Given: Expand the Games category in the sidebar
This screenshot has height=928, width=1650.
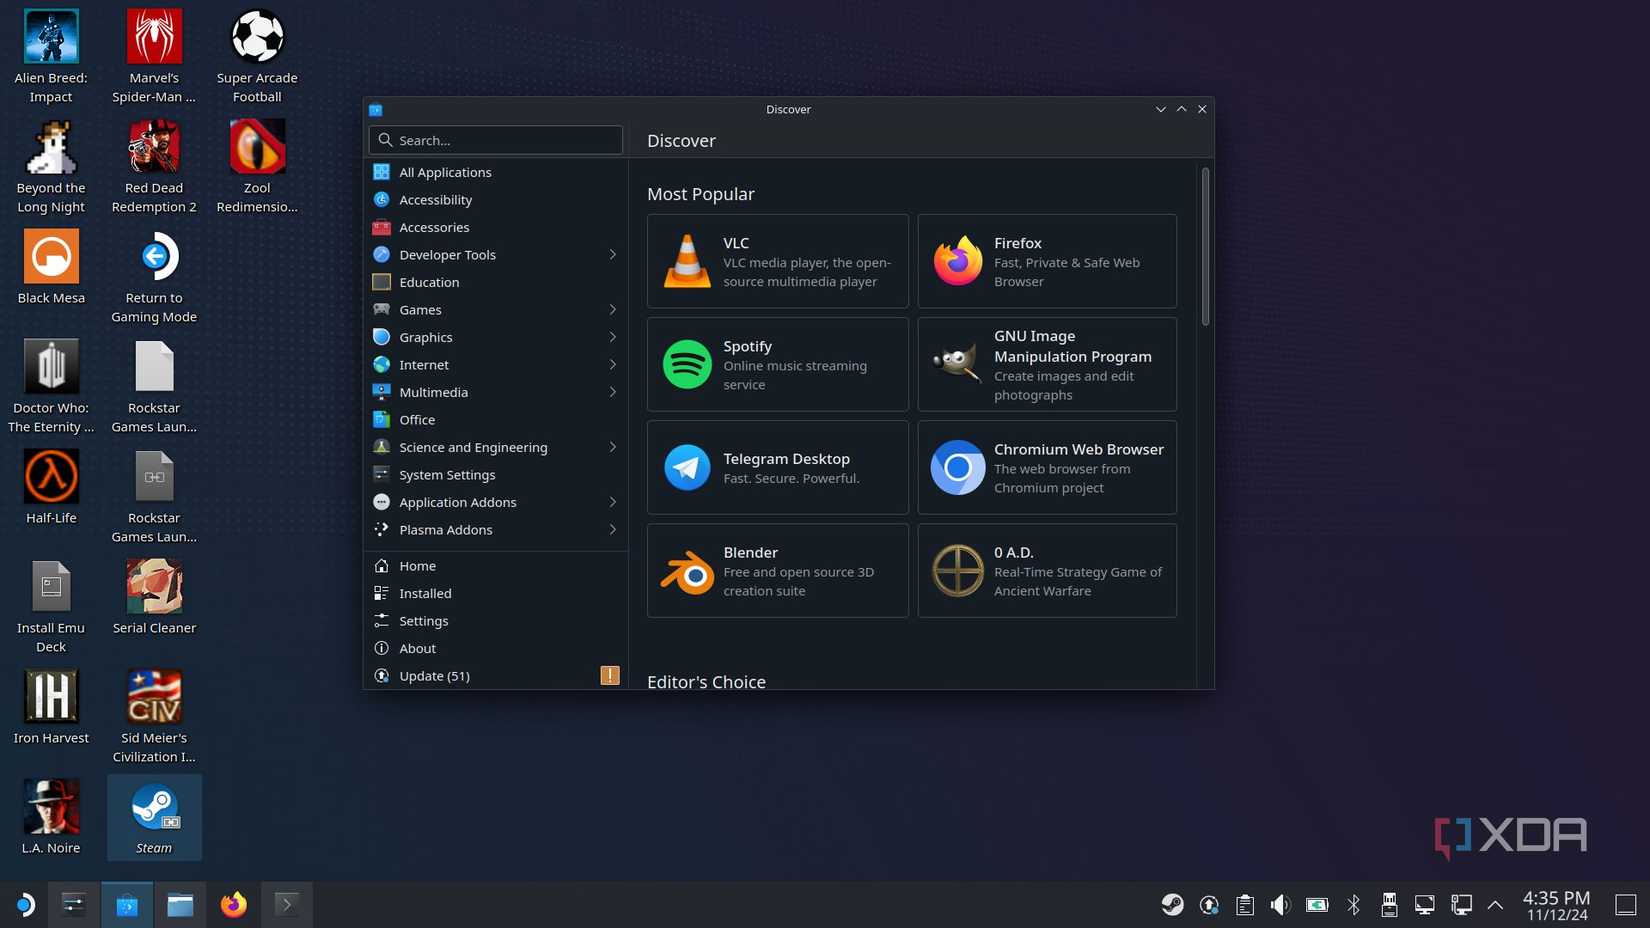Looking at the screenshot, I should pos(420,309).
